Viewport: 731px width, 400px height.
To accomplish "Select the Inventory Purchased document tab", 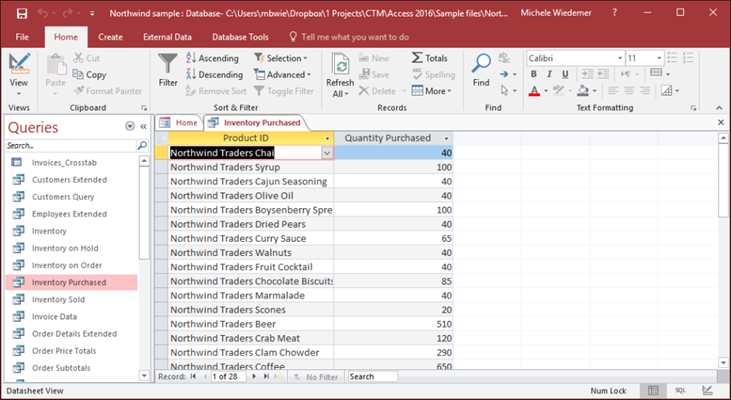I will pos(255,123).
